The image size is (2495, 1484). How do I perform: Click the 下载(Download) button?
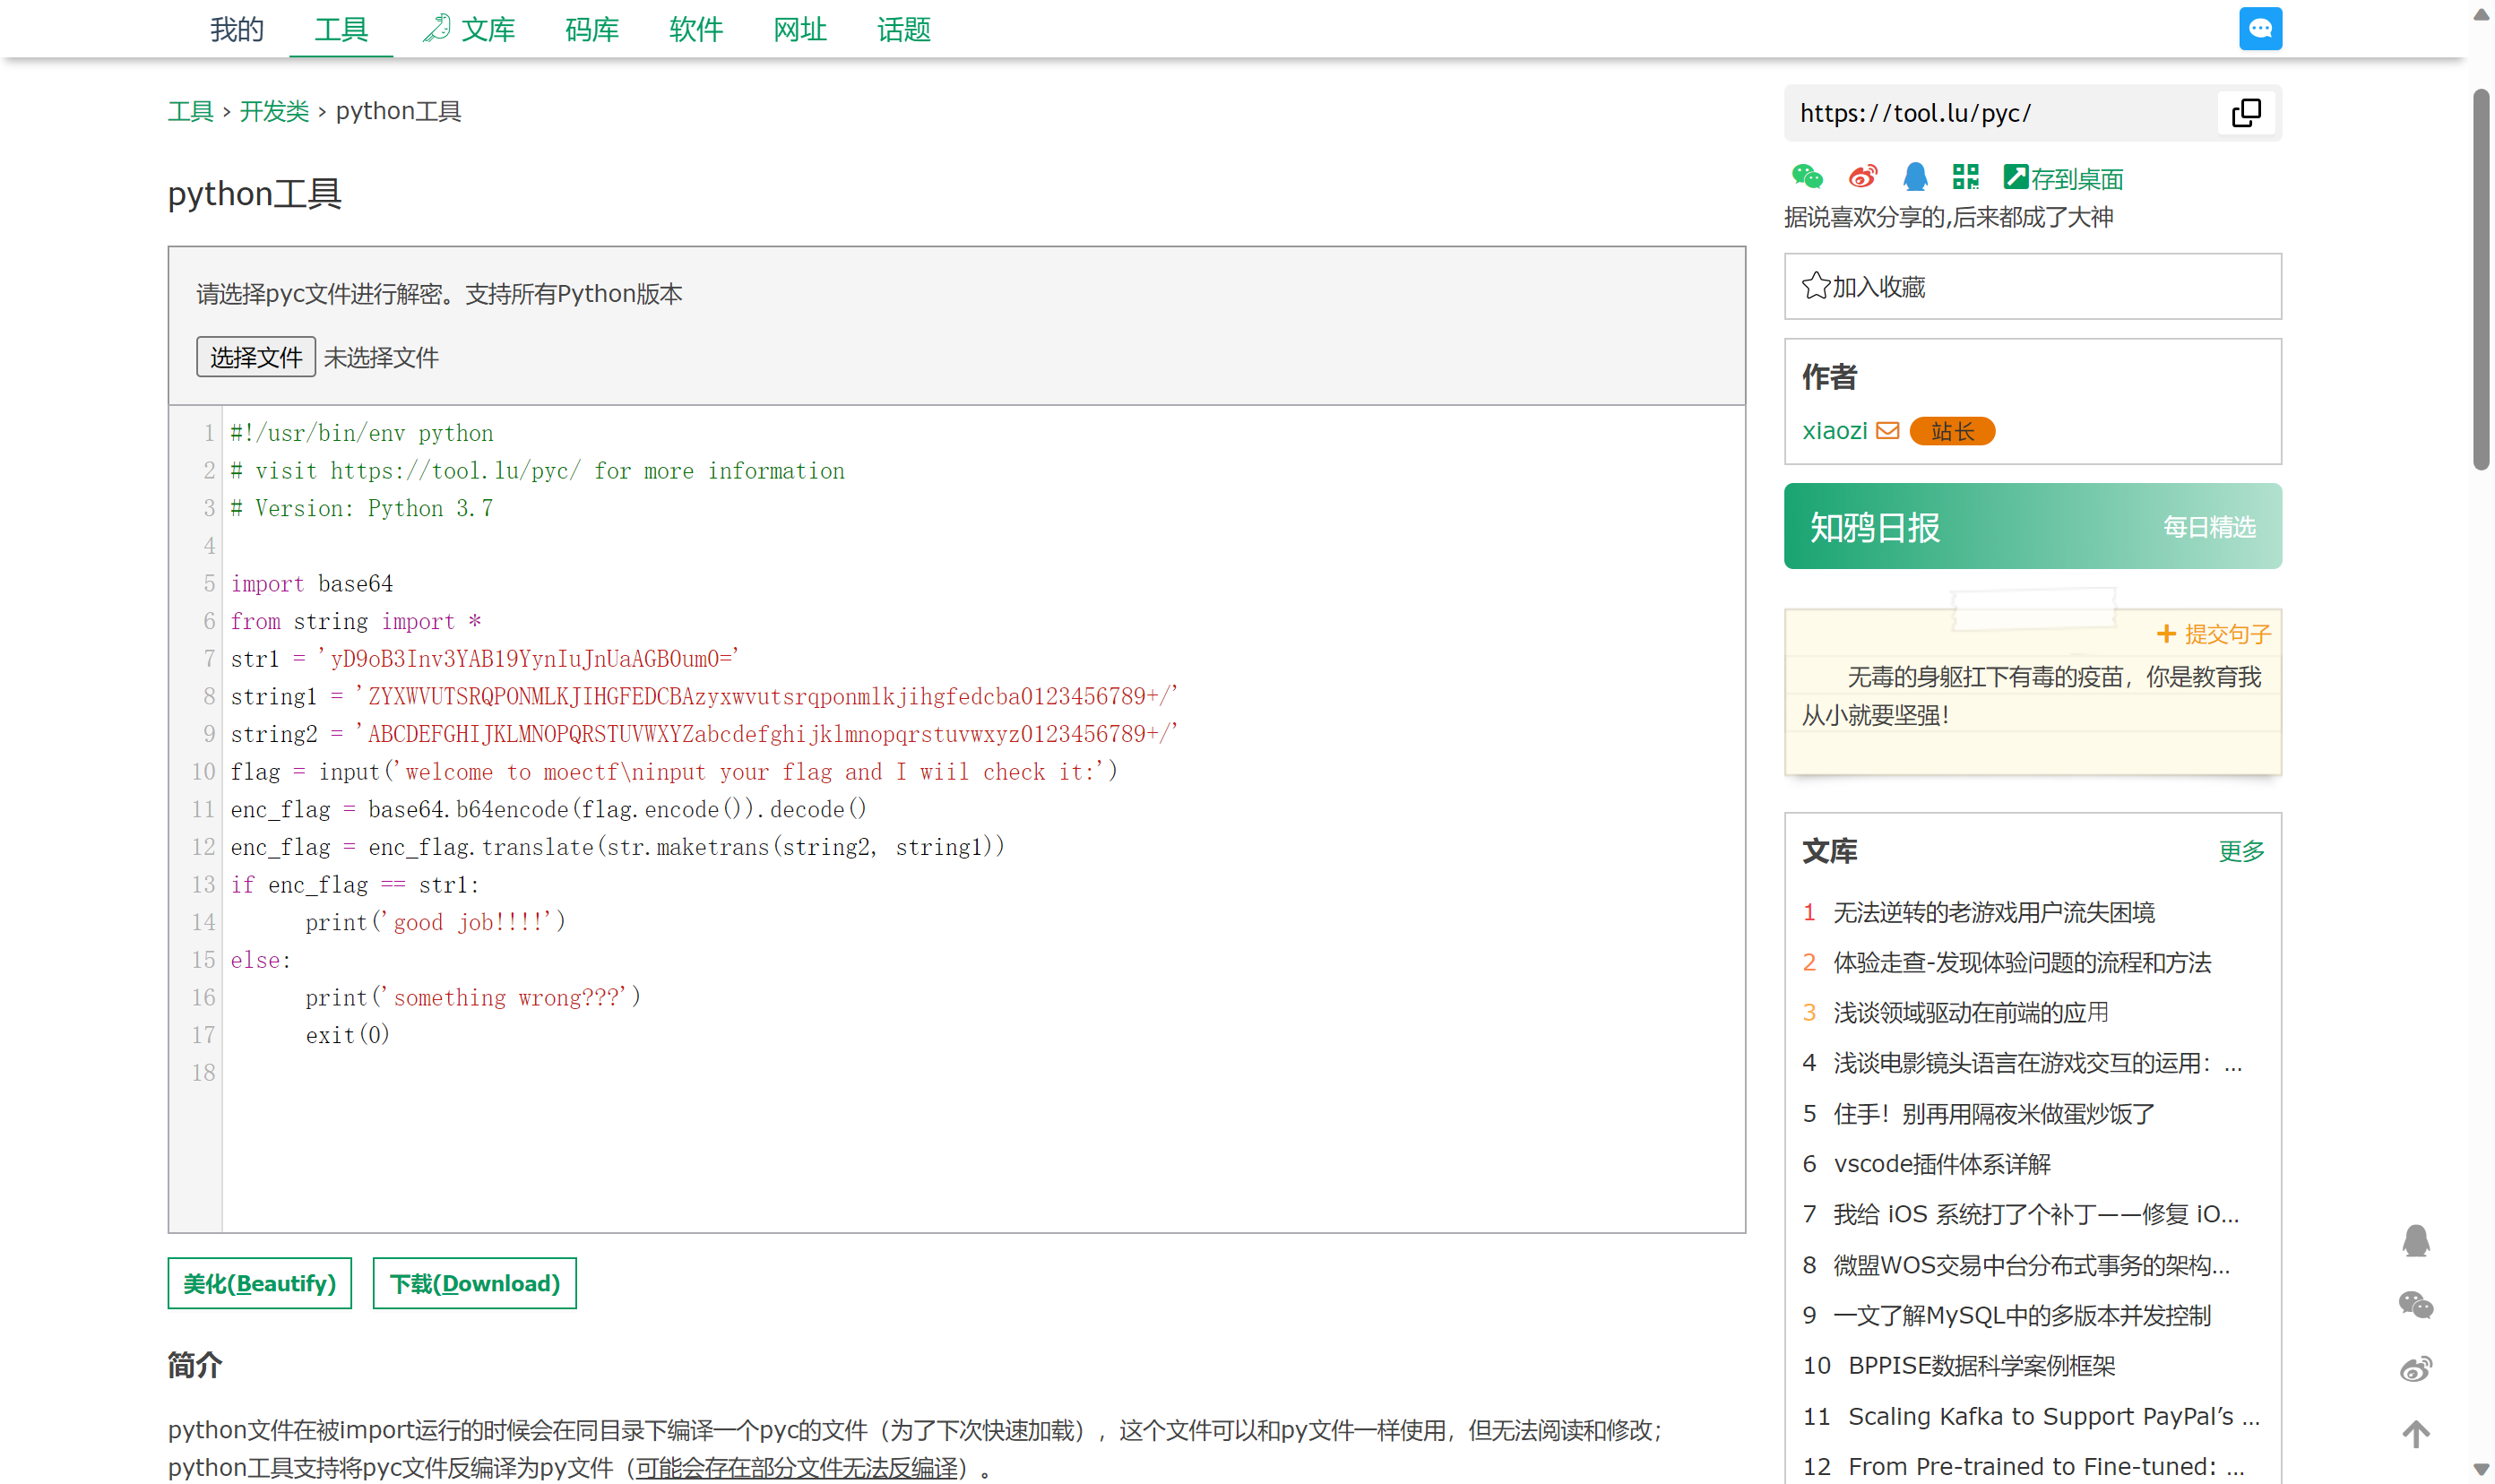pos(474,1283)
